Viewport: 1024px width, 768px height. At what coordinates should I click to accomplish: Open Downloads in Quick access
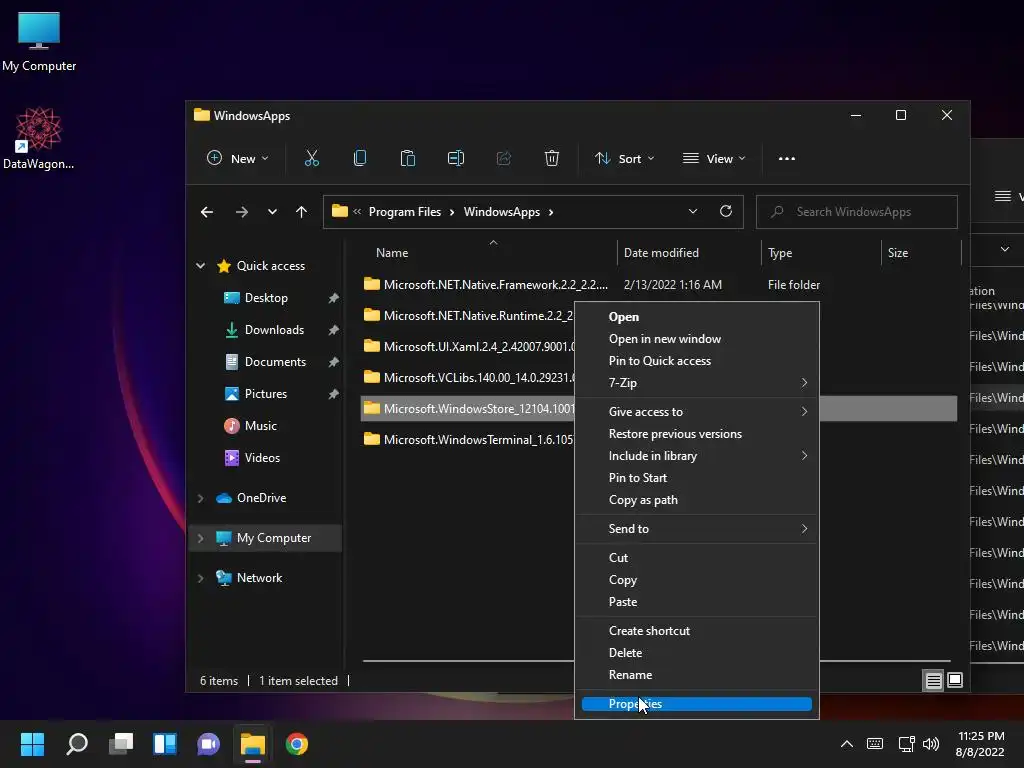[274, 330]
